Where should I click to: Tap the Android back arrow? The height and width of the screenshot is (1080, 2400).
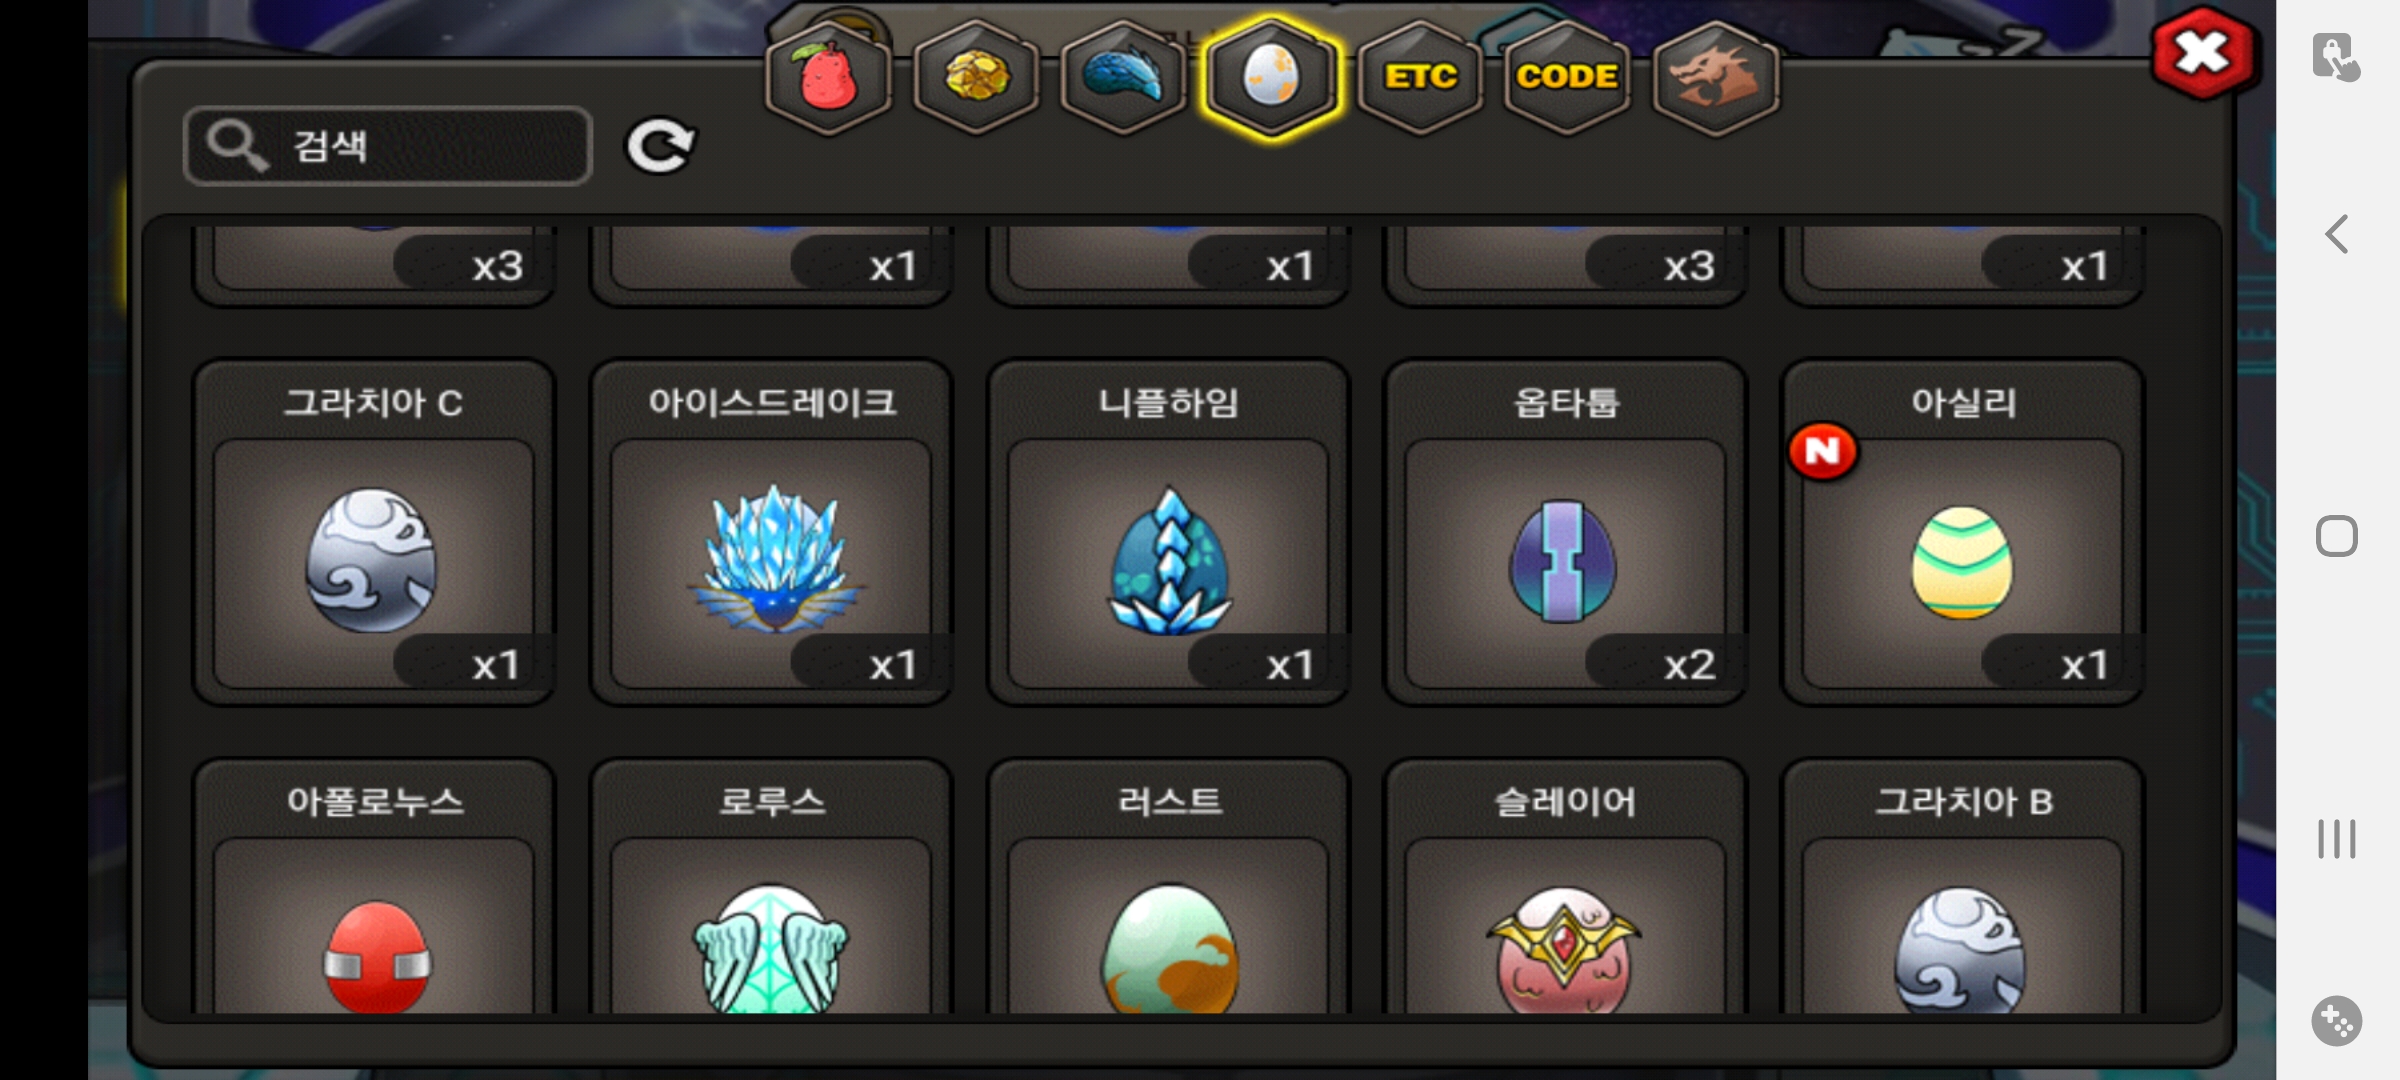[2336, 235]
